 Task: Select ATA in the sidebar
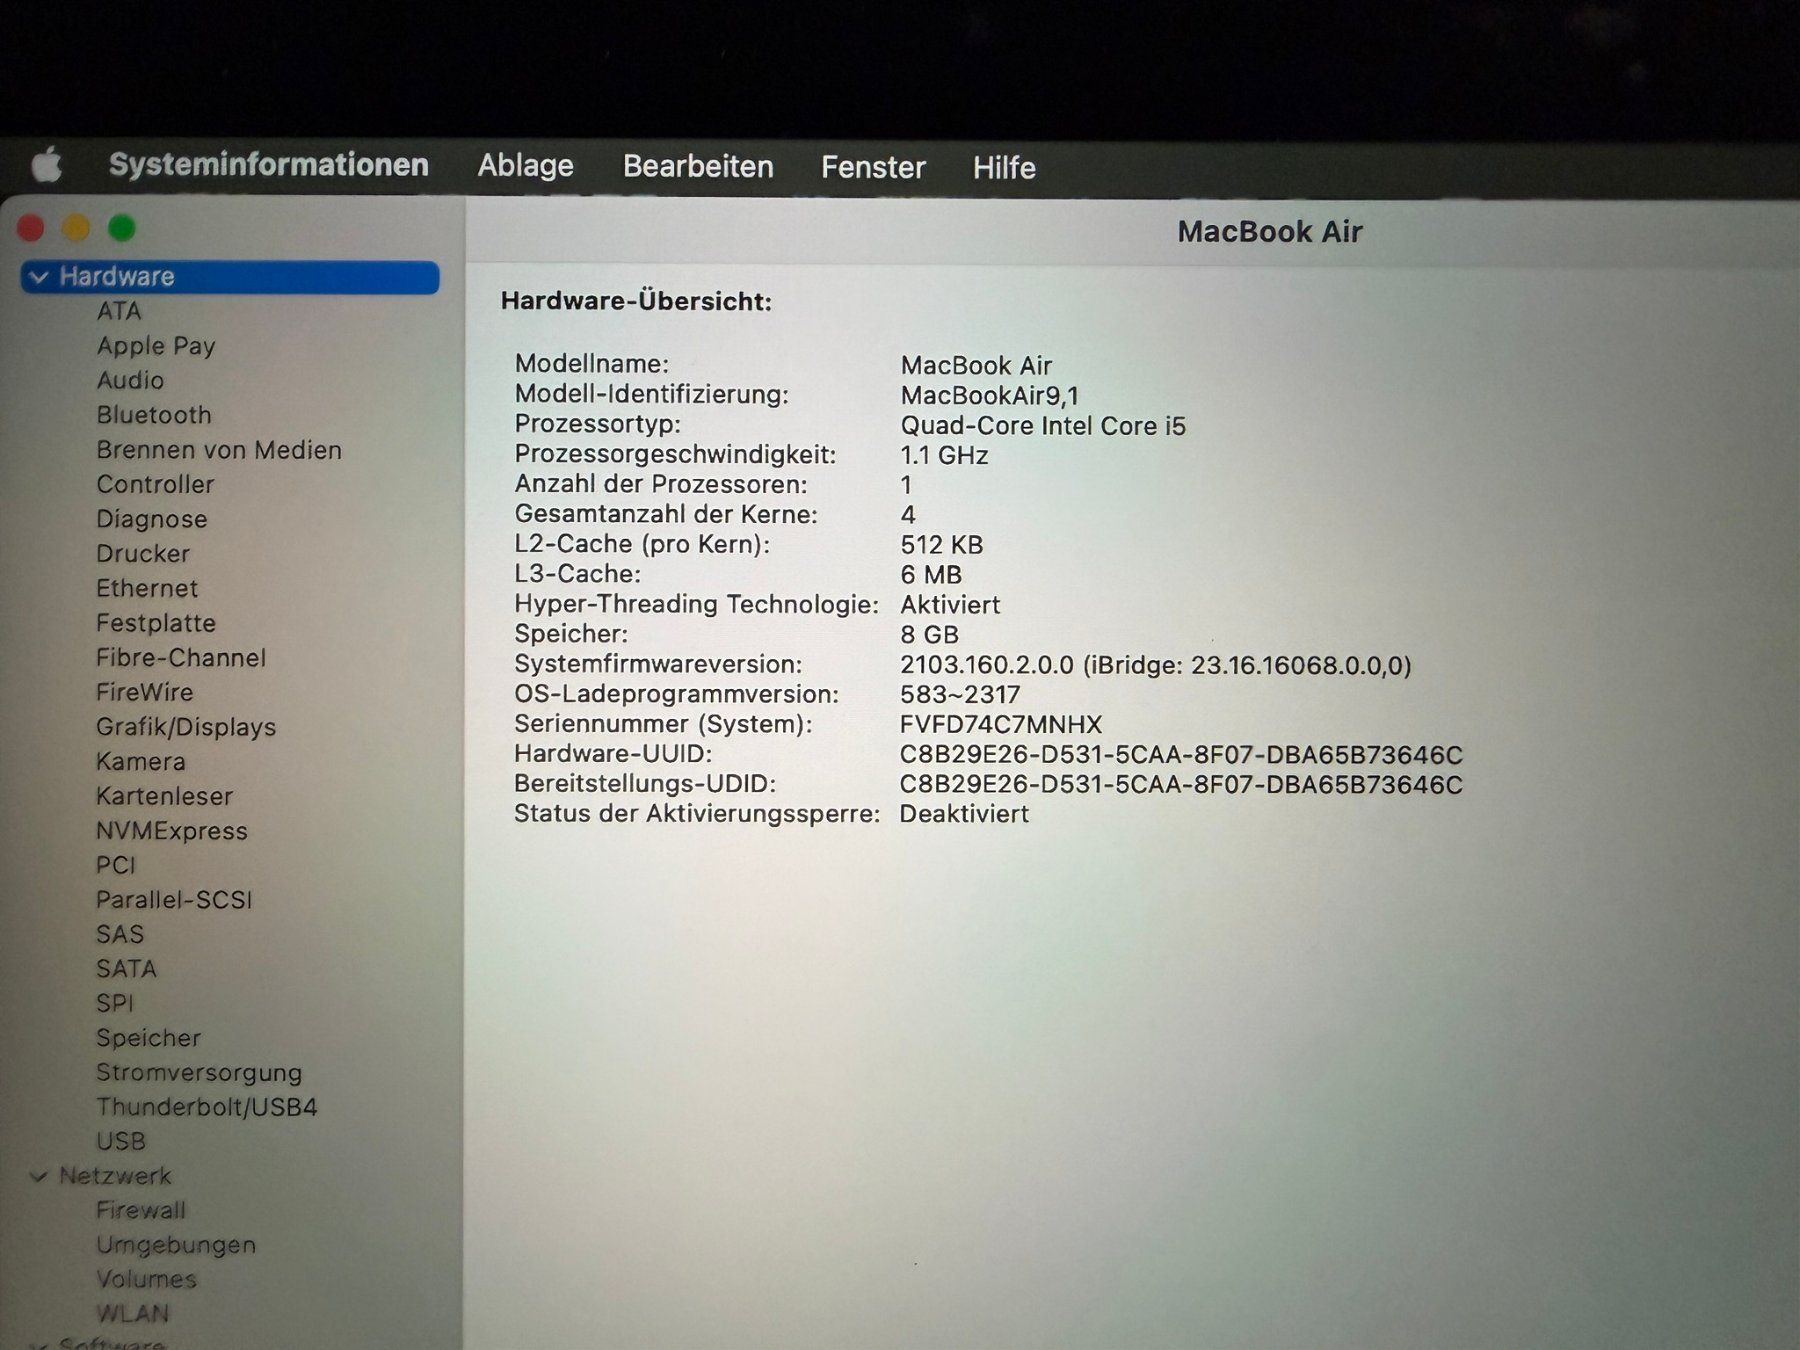click(119, 311)
